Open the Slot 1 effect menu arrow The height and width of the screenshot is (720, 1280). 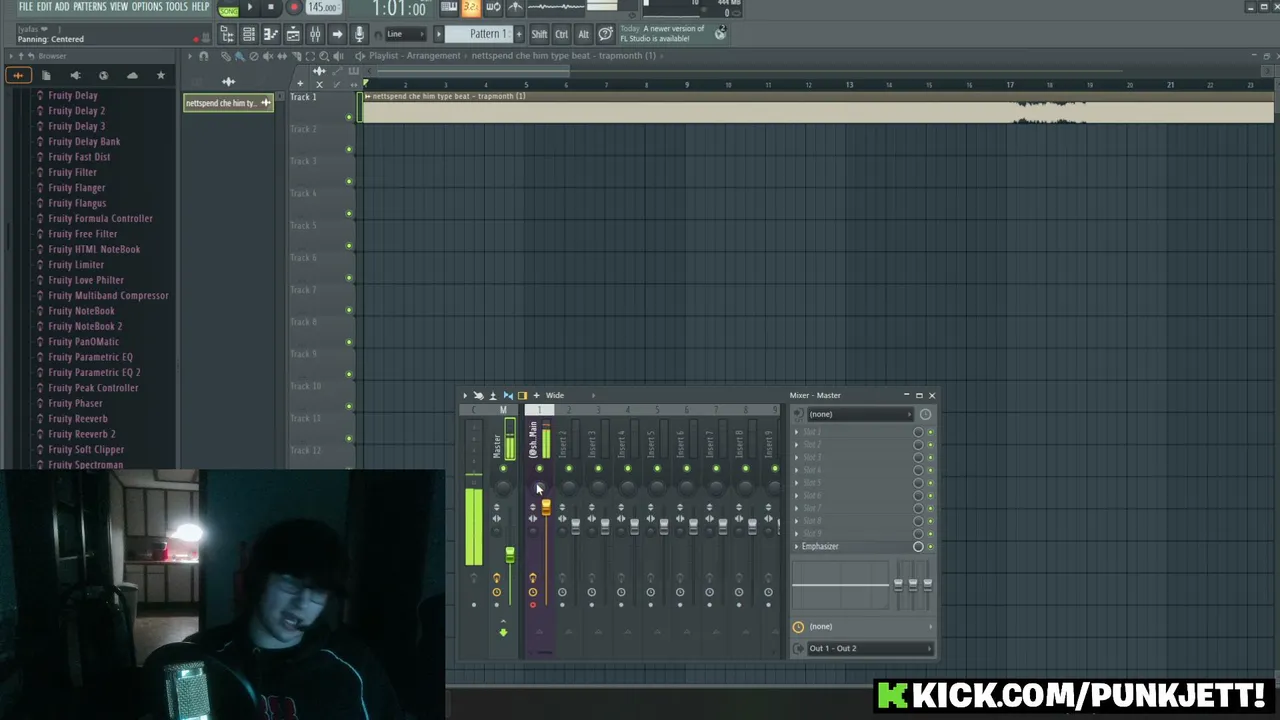797,432
